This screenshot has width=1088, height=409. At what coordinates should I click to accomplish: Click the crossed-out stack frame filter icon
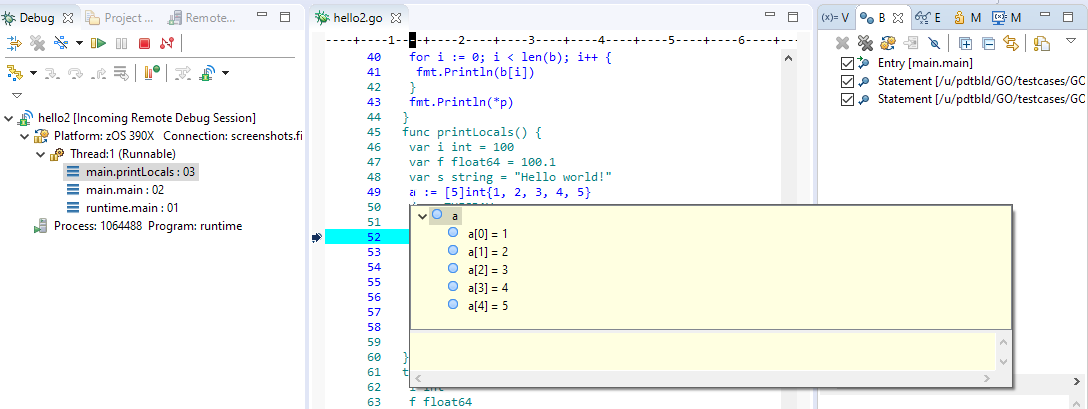pos(60,44)
